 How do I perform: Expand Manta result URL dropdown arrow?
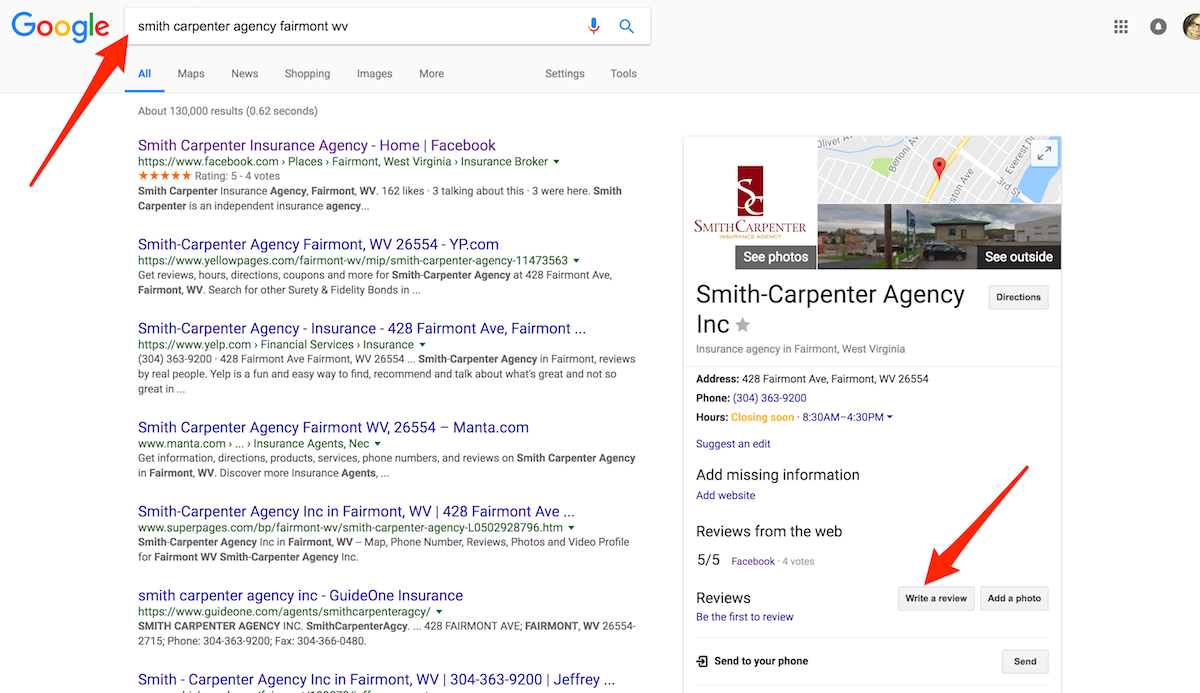(378, 444)
